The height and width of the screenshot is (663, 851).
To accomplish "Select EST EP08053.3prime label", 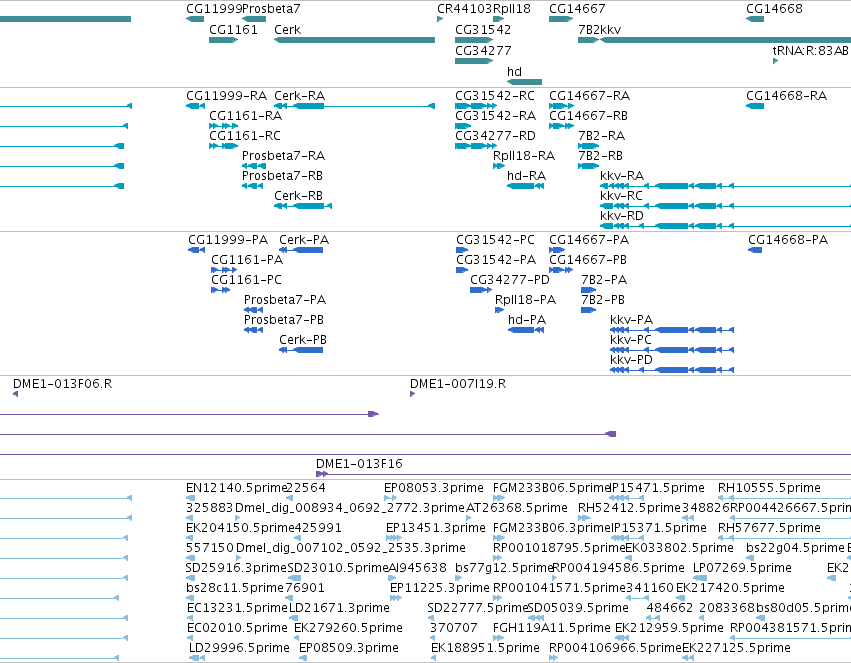I will (434, 488).
